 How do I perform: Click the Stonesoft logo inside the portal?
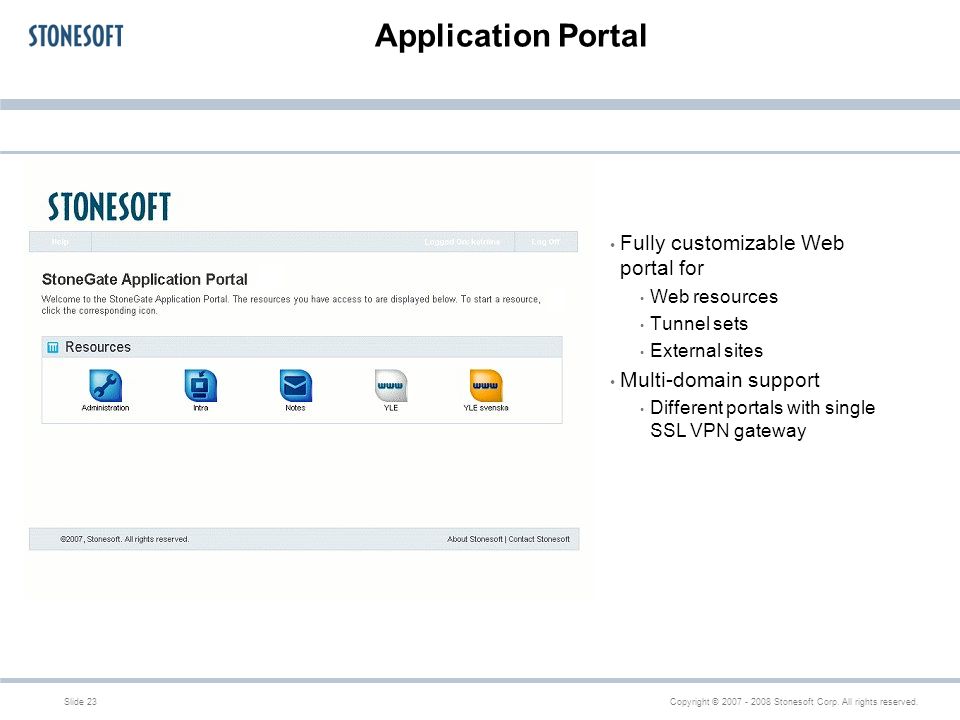(x=109, y=206)
